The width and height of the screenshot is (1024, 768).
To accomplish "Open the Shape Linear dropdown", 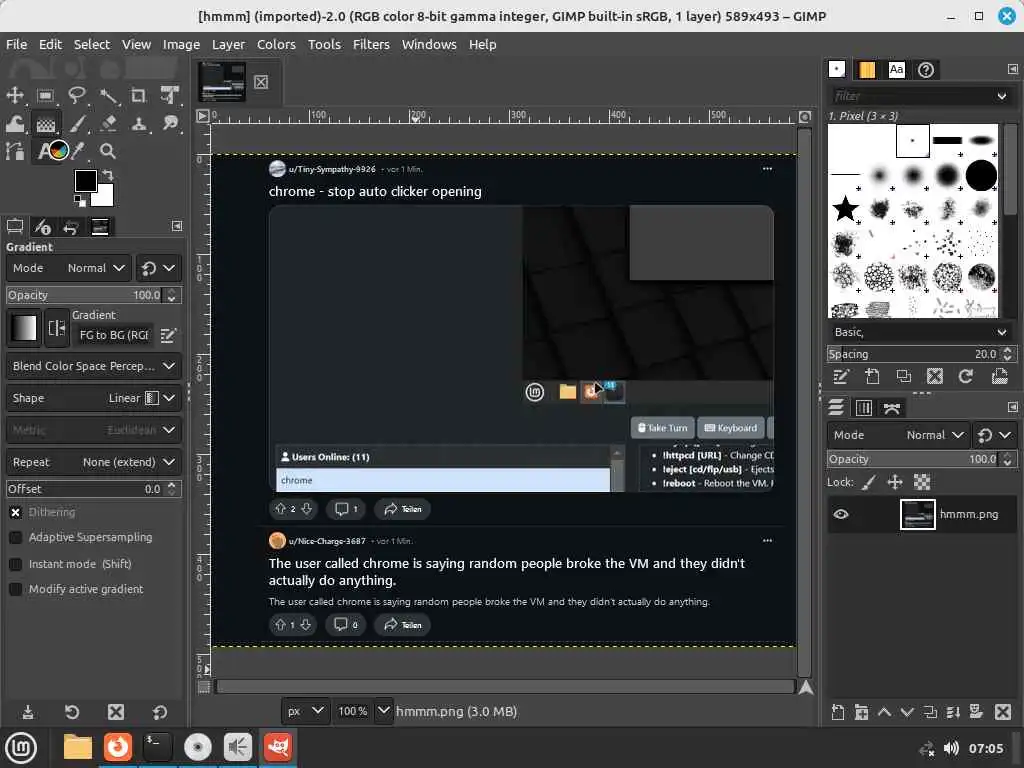I will point(93,398).
